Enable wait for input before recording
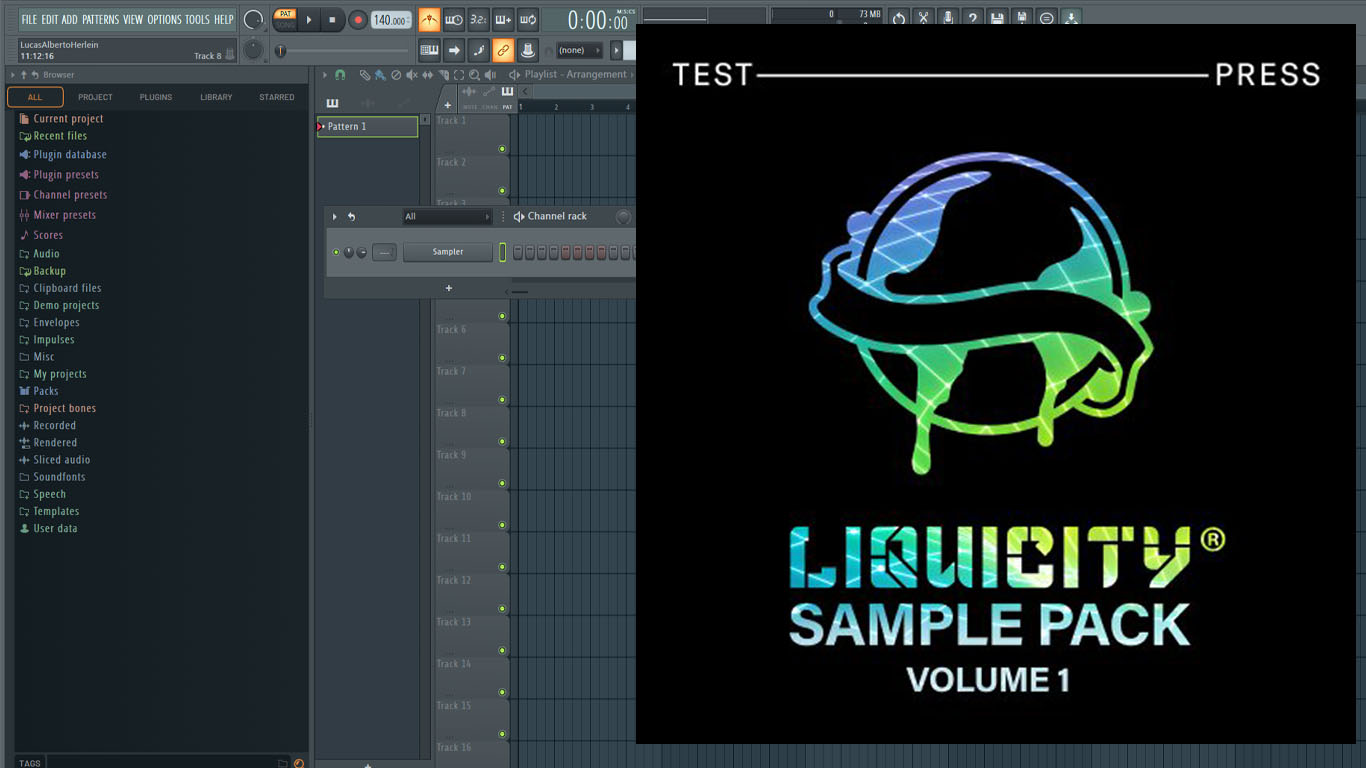The height and width of the screenshot is (768, 1366). pos(454,20)
